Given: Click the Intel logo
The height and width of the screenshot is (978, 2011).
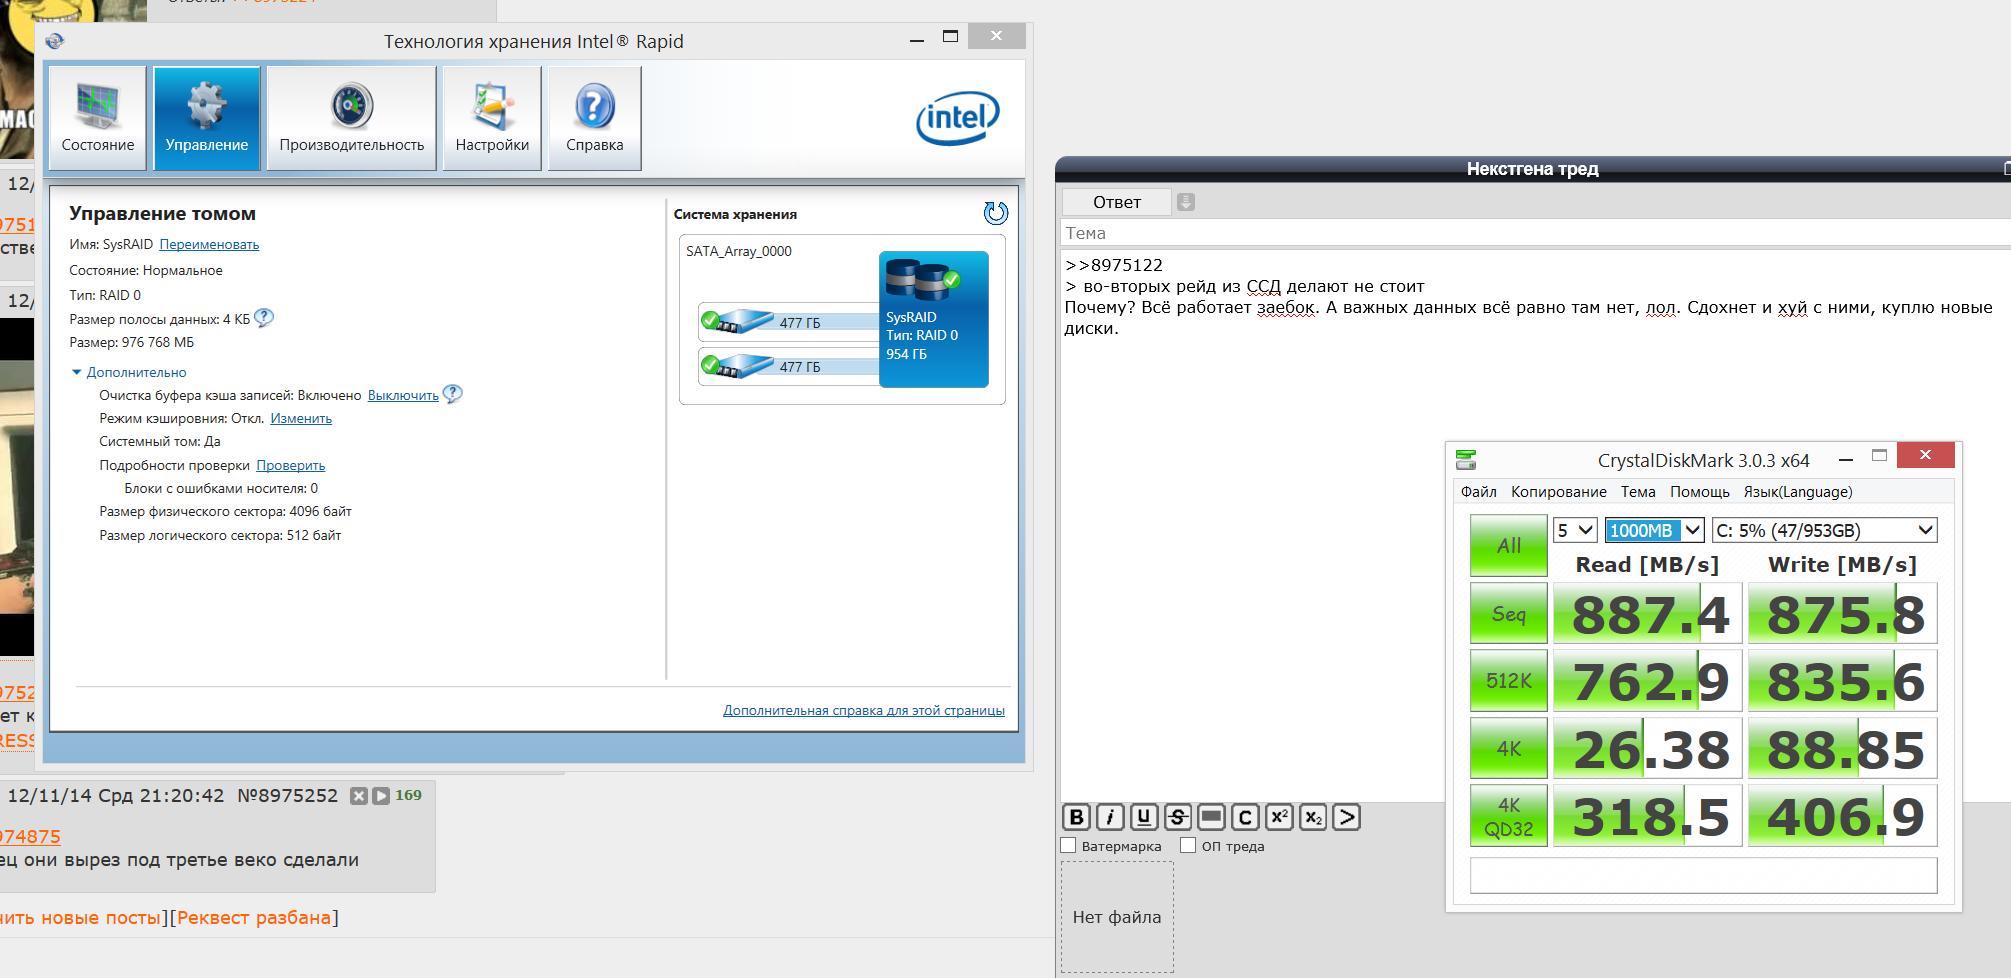Looking at the screenshot, I should coord(958,119).
